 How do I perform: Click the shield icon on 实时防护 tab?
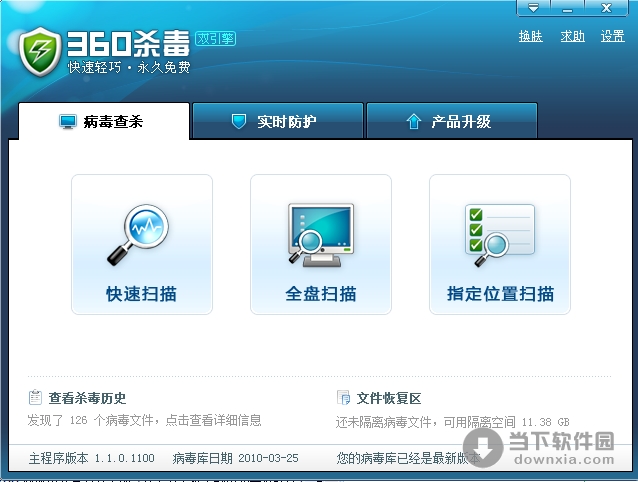(239, 121)
